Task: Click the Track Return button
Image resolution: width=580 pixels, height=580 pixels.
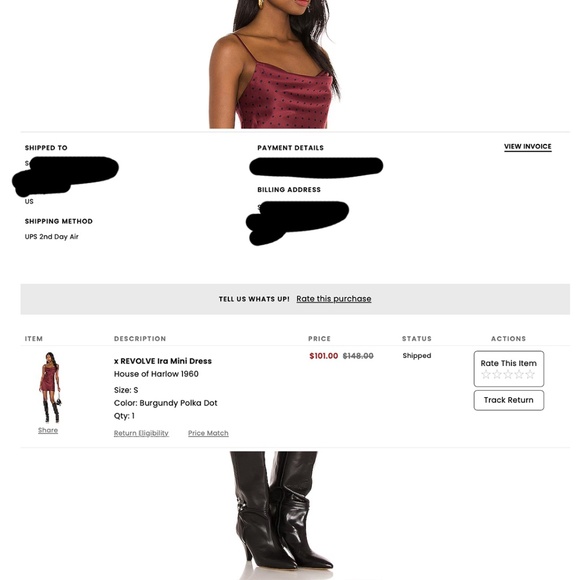Action: pyautogui.click(x=509, y=400)
